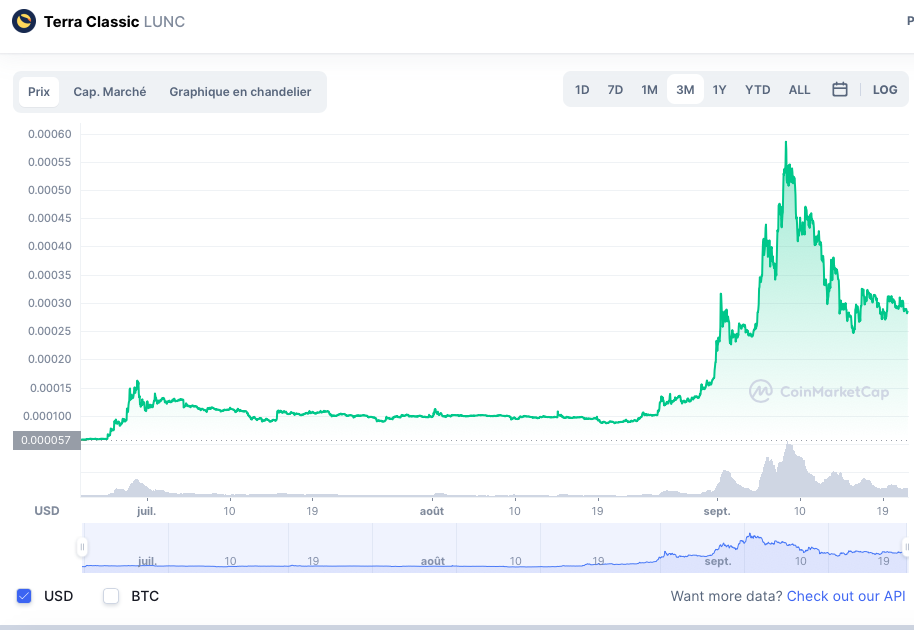Set chart range to 1M
The image size is (914, 630).
pyautogui.click(x=649, y=90)
